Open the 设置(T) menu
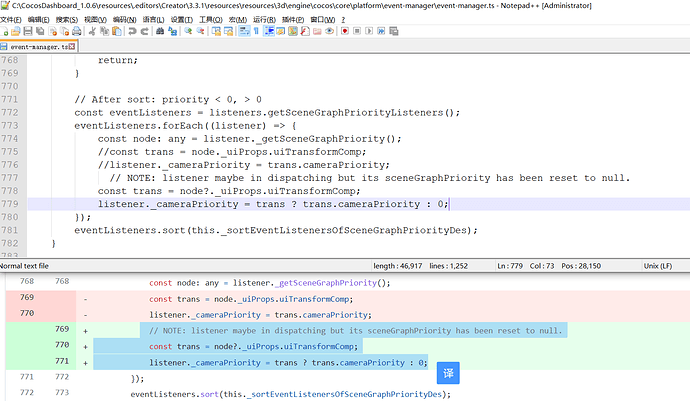The height and width of the screenshot is (401, 690). pyautogui.click(x=182, y=19)
